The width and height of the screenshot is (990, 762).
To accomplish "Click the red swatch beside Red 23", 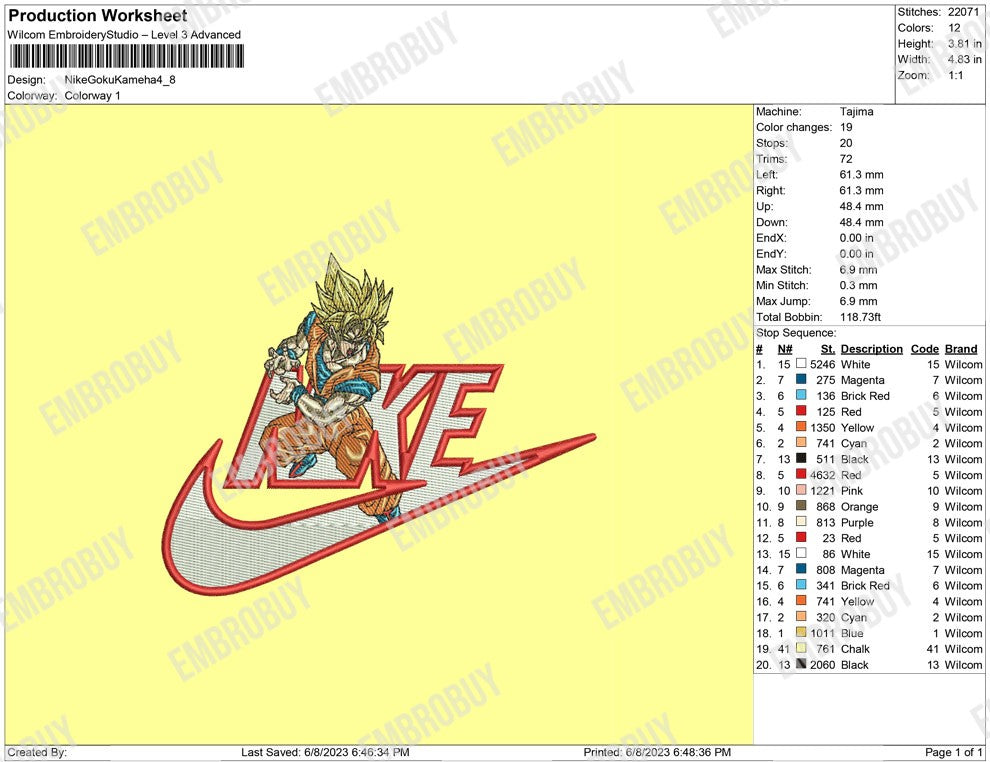I will pos(801,537).
